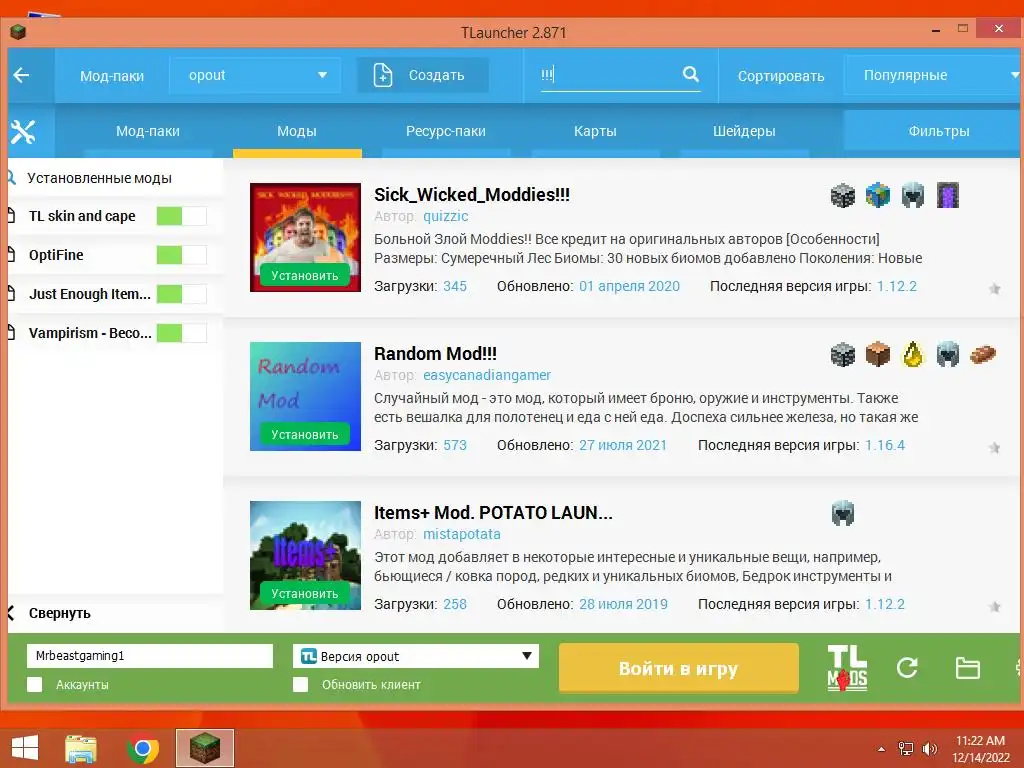1024x768 pixels.
Task: Click nether portal icon of Sick_Wicked_Moddies
Action: point(948,195)
